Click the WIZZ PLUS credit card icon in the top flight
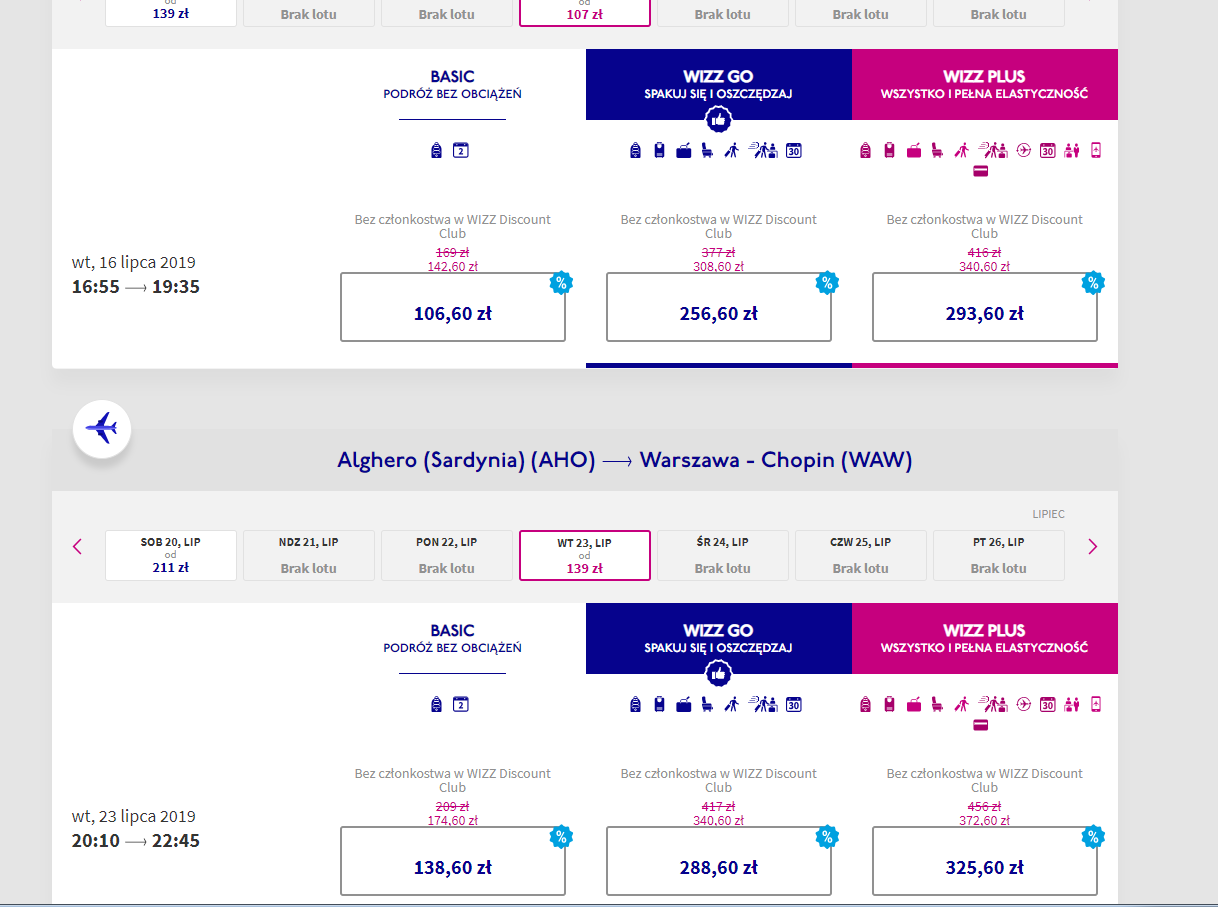1218x907 pixels. point(980,171)
